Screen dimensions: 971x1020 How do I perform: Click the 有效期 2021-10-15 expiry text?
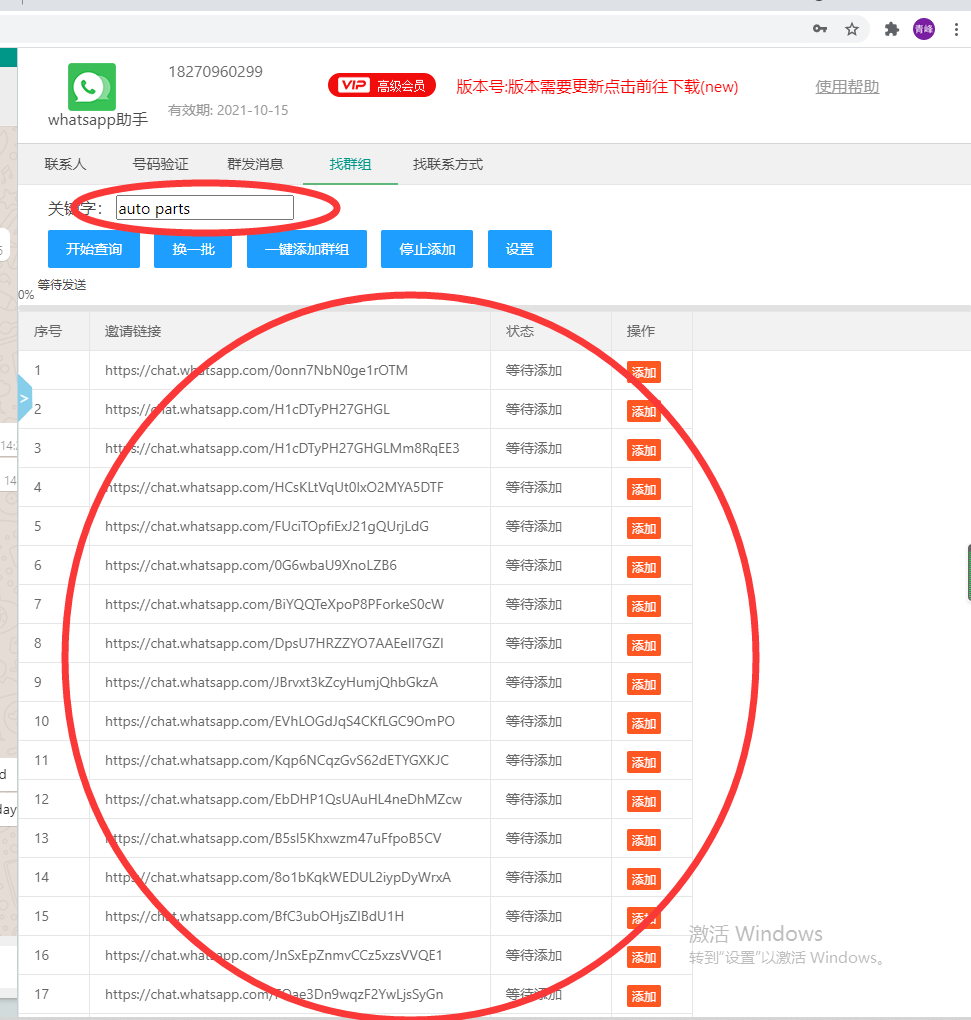[228, 110]
